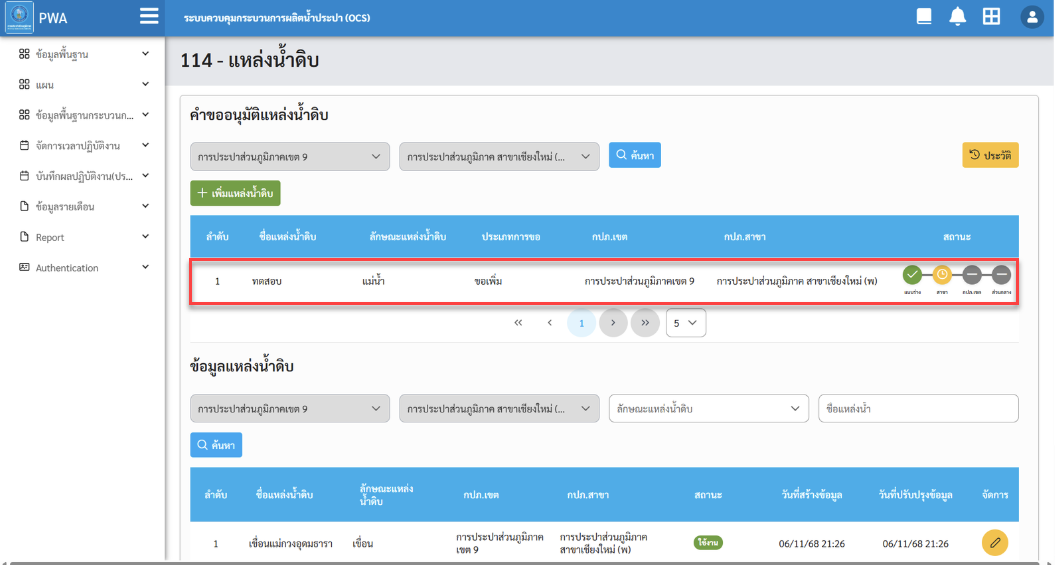The width and height of the screenshot is (1055, 565).
Task: Open ข้อมูลรายเดือน sidebar menu
Action: pos(83,206)
